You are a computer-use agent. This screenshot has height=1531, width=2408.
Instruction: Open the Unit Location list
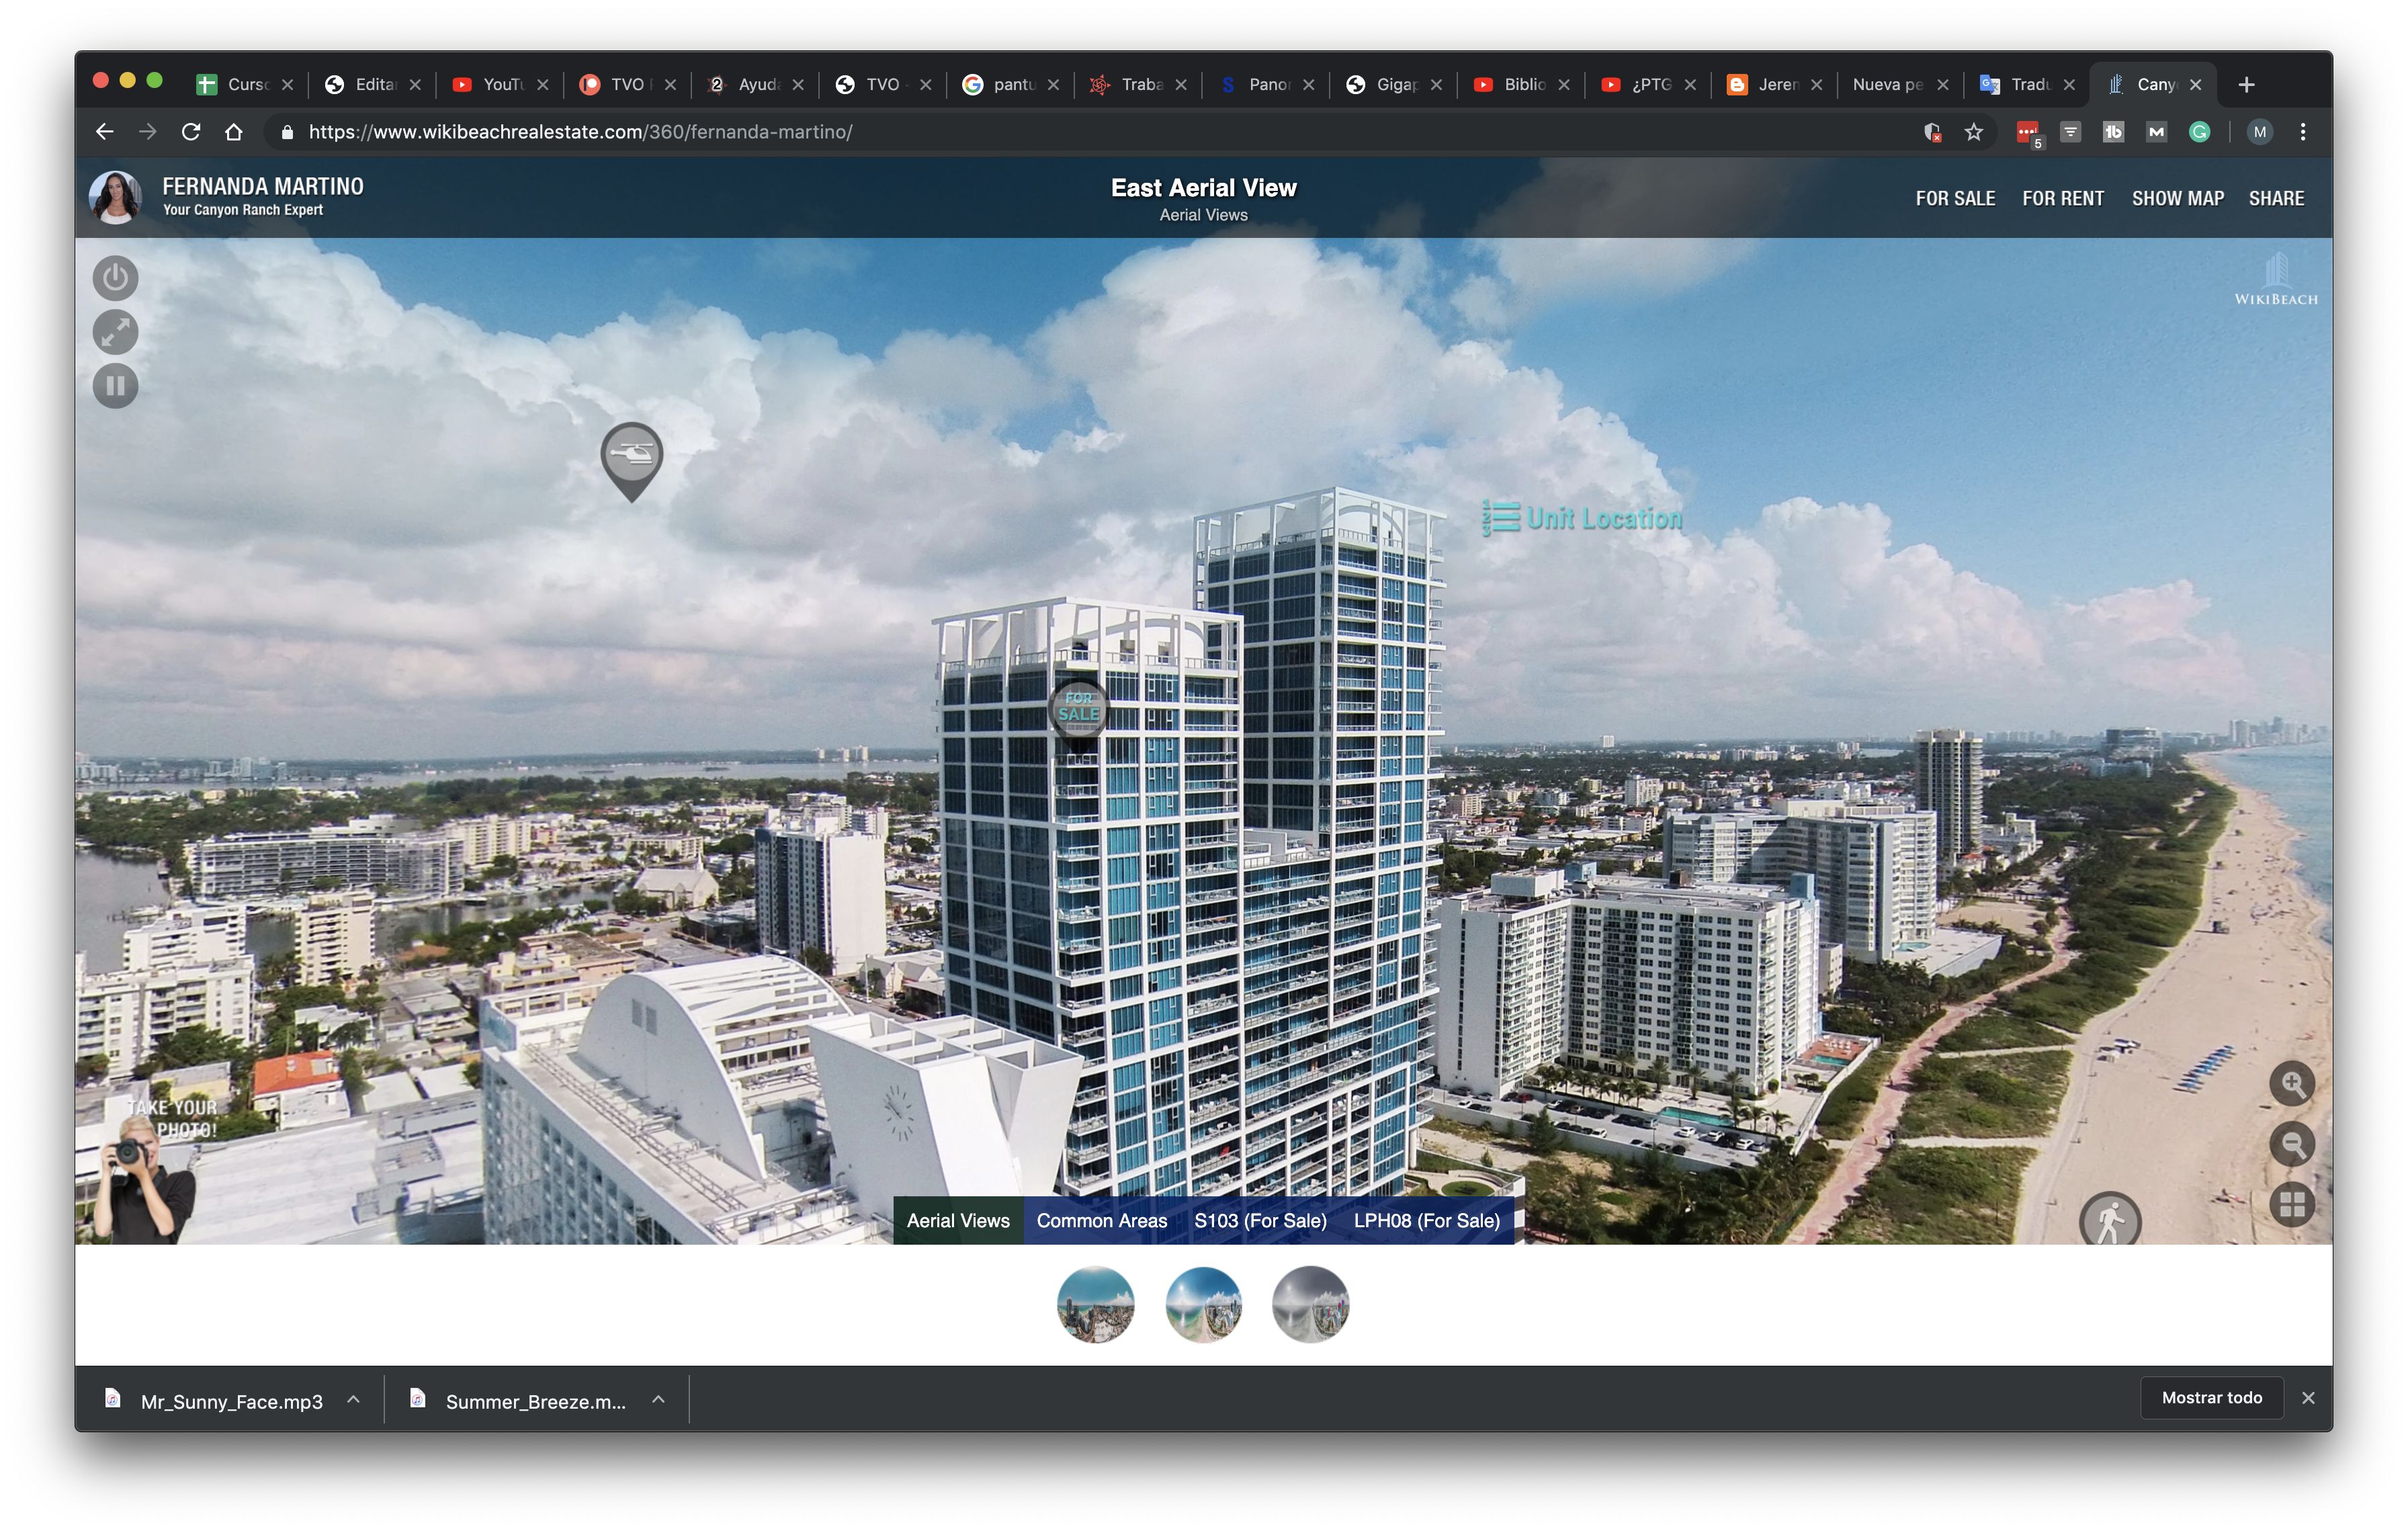tap(1582, 518)
